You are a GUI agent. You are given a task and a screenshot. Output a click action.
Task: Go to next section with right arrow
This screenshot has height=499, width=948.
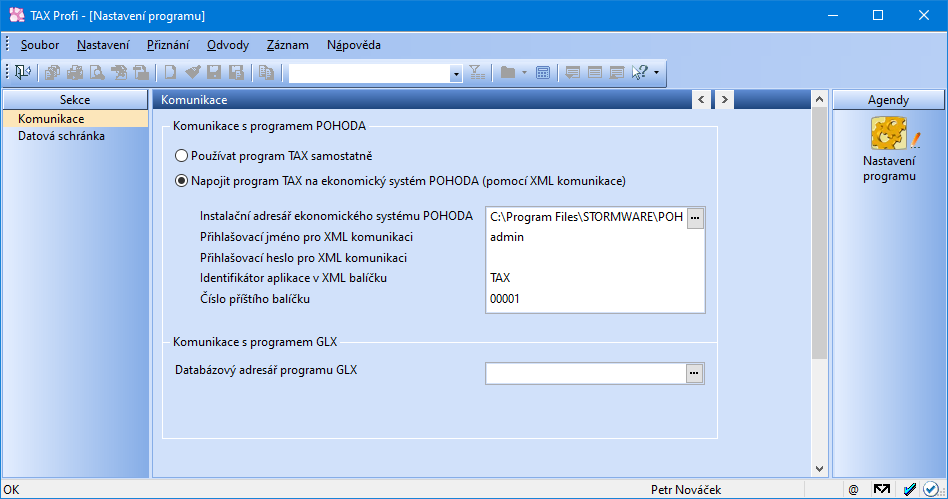click(724, 100)
